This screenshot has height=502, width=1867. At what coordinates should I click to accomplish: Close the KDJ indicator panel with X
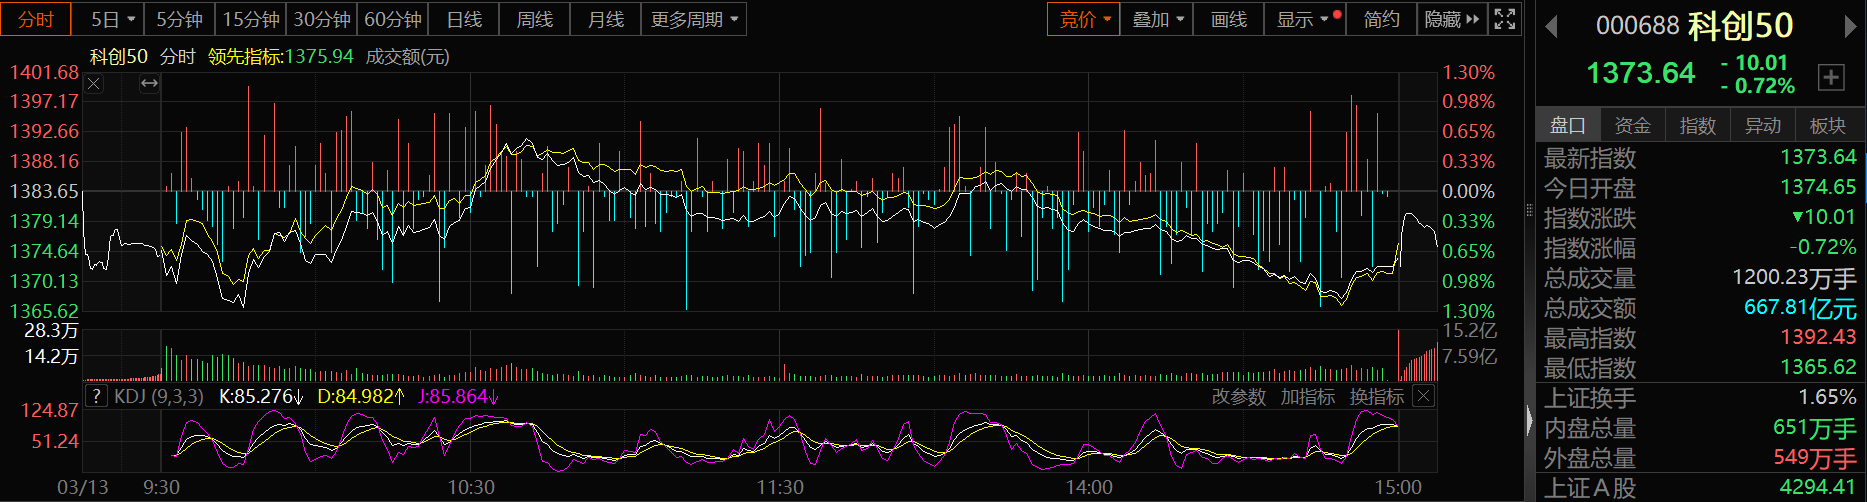click(1424, 397)
